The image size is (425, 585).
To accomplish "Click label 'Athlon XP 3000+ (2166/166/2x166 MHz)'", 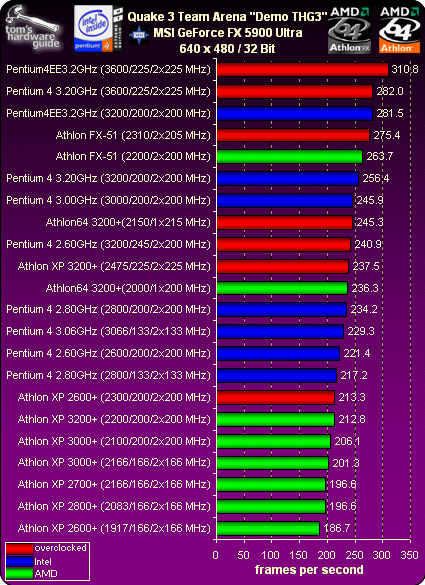I will [114, 463].
